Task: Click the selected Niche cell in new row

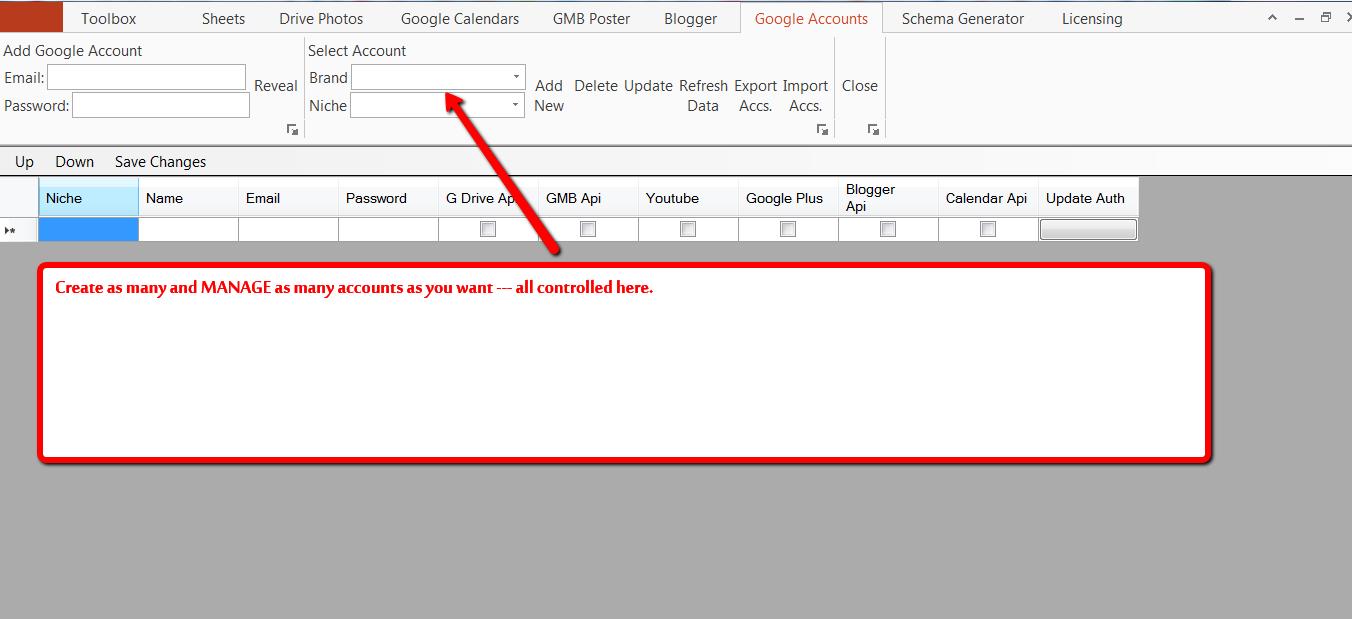Action: pos(88,230)
